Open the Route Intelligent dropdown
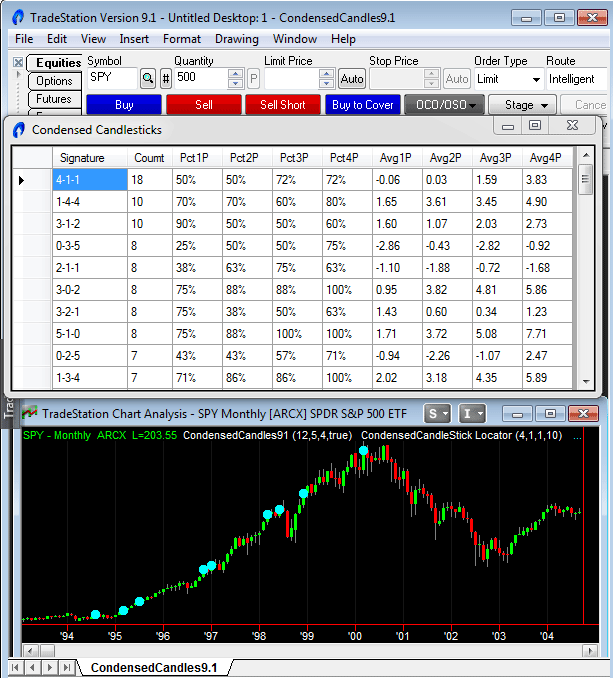 (x=578, y=79)
